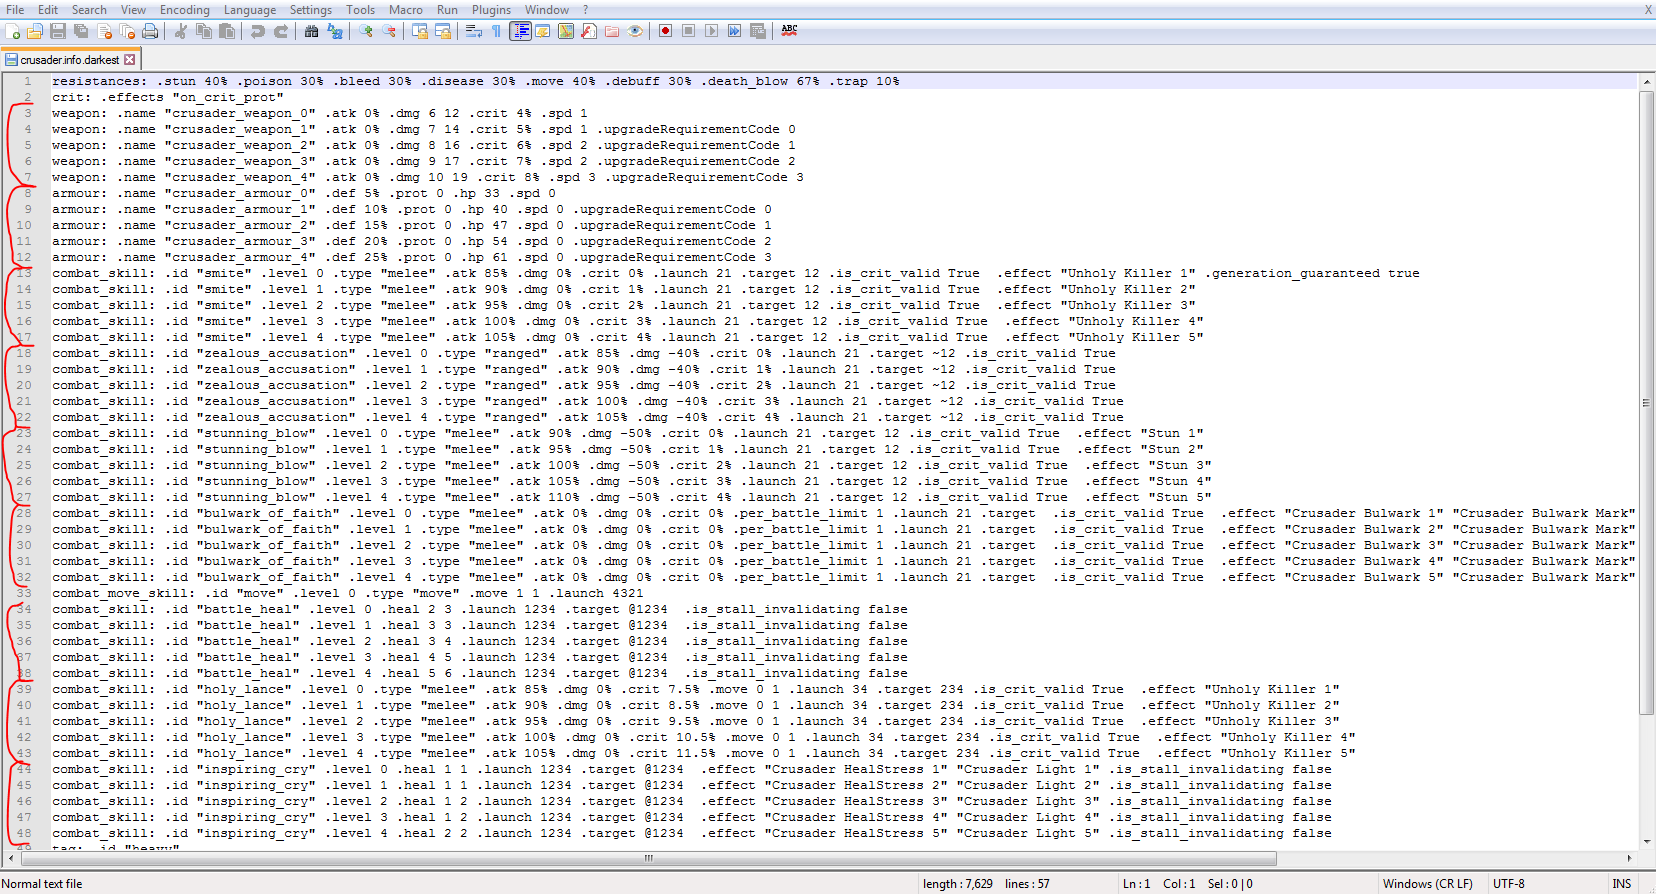Click the Run Macro Multiple Times icon

pyautogui.click(x=734, y=31)
